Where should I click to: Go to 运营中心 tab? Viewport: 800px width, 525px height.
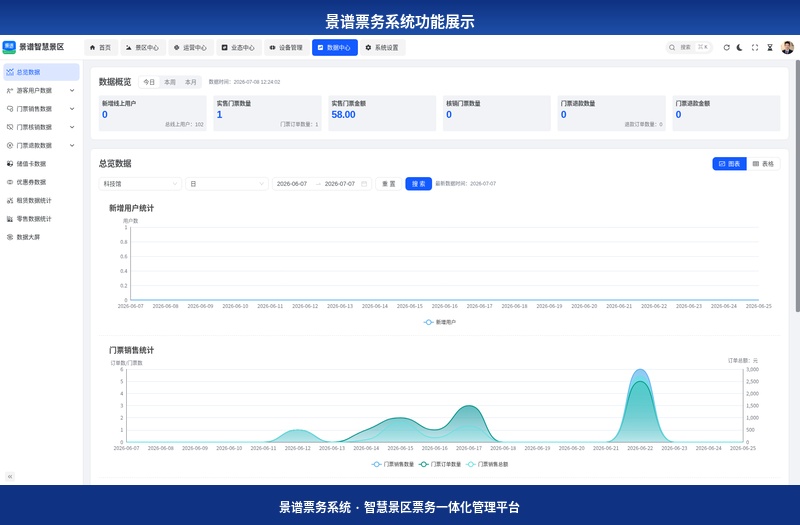191,47
